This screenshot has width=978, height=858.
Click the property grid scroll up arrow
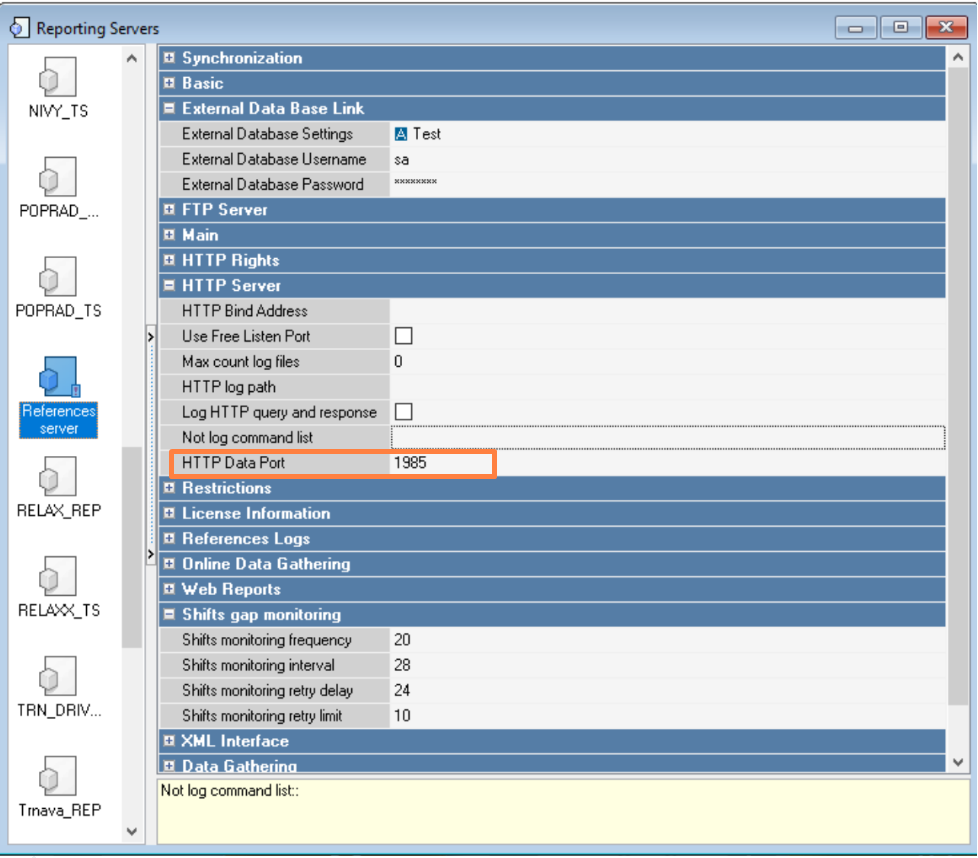pos(958,57)
